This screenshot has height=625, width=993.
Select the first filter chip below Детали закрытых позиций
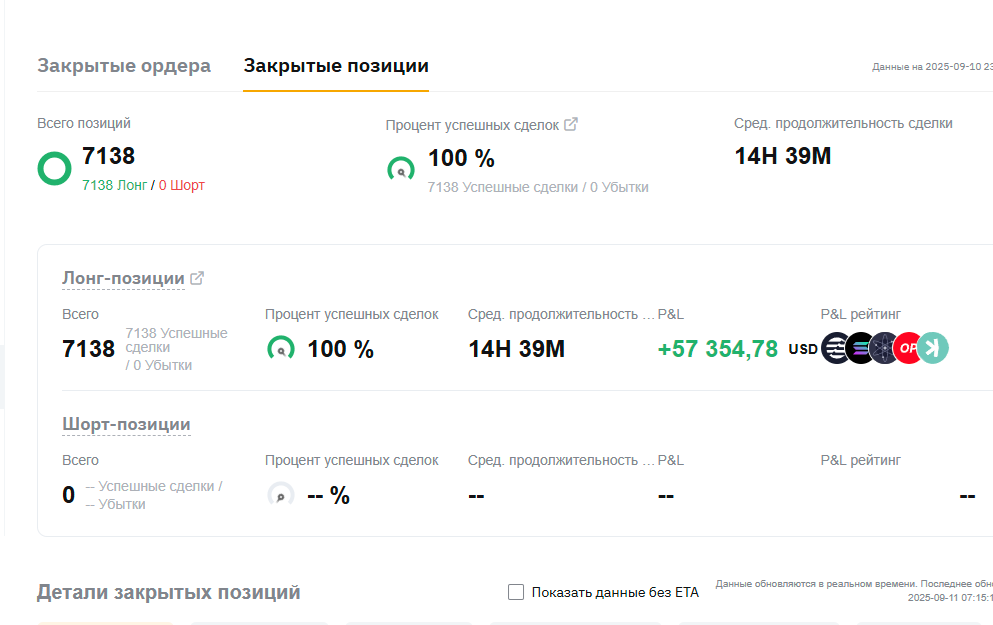[105, 622]
